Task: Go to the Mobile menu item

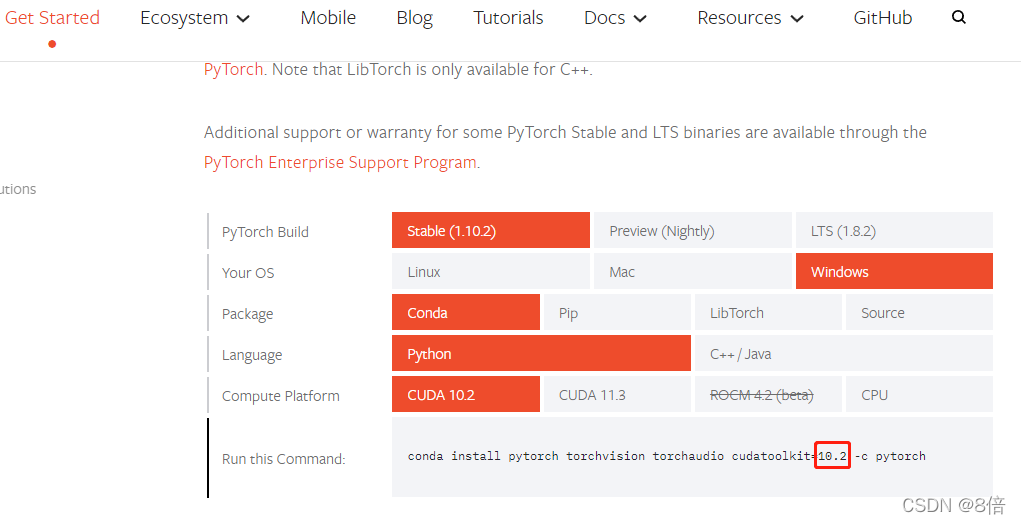Action: click(328, 18)
